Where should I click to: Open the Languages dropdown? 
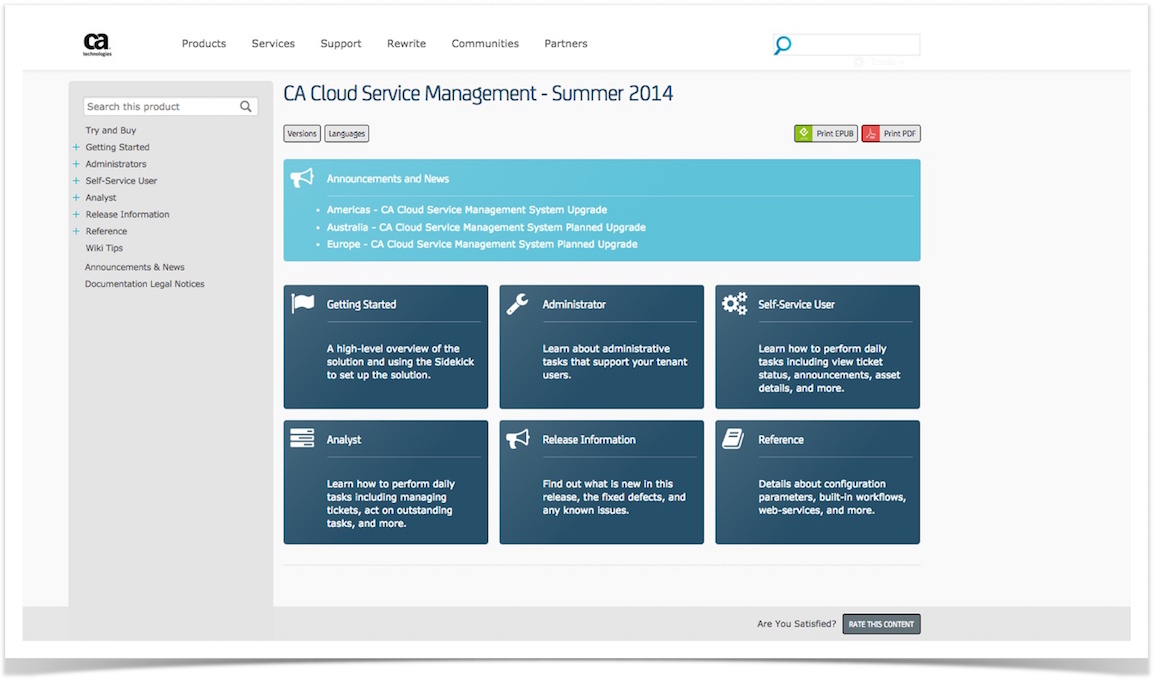click(x=347, y=133)
